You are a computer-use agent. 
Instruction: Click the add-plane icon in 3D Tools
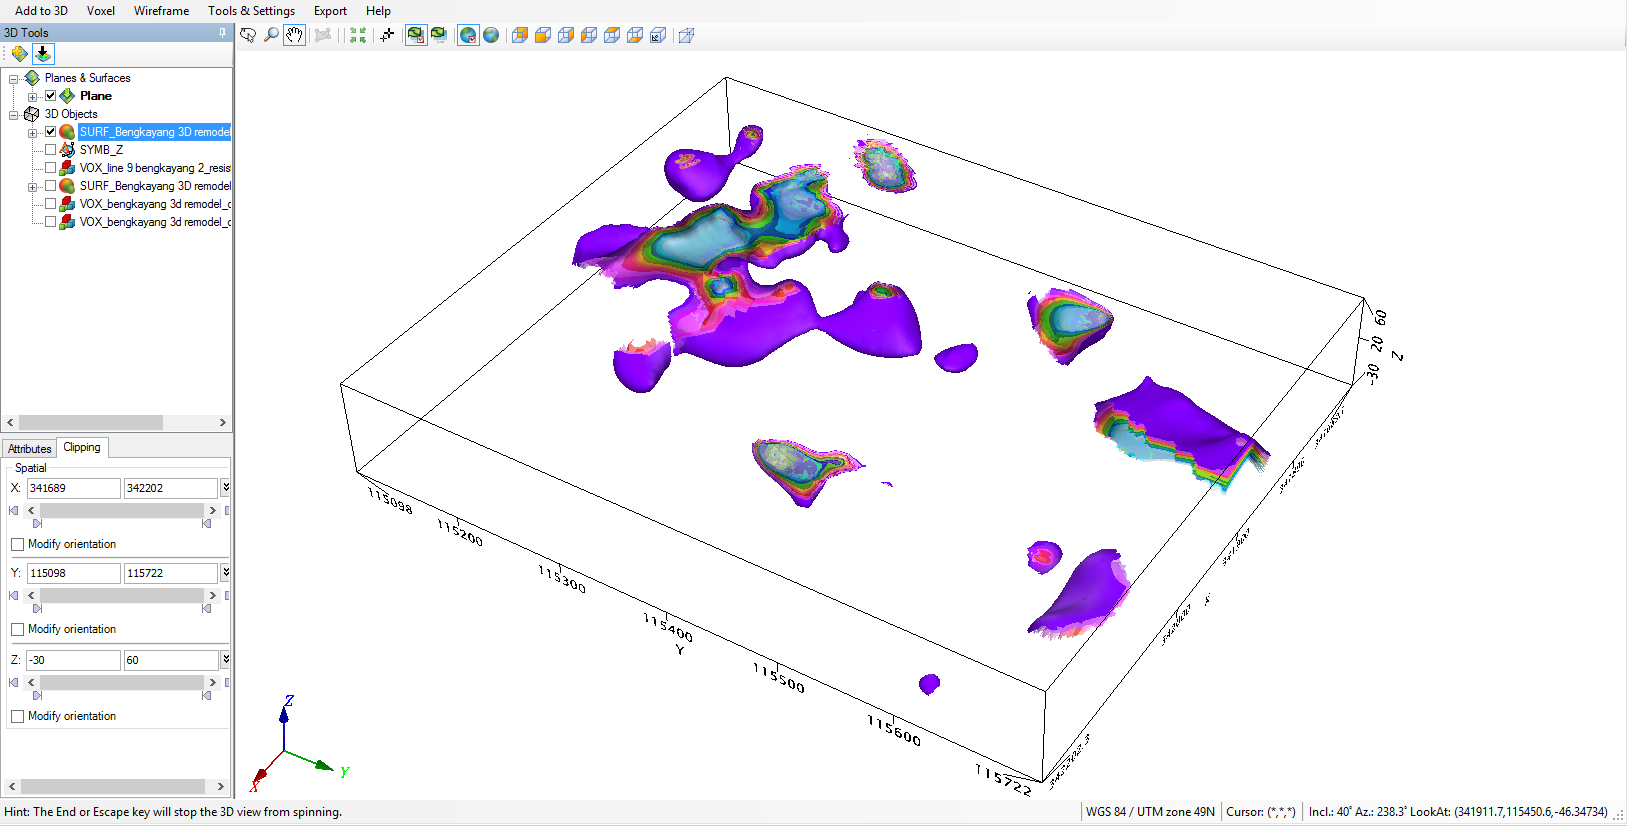pos(19,54)
